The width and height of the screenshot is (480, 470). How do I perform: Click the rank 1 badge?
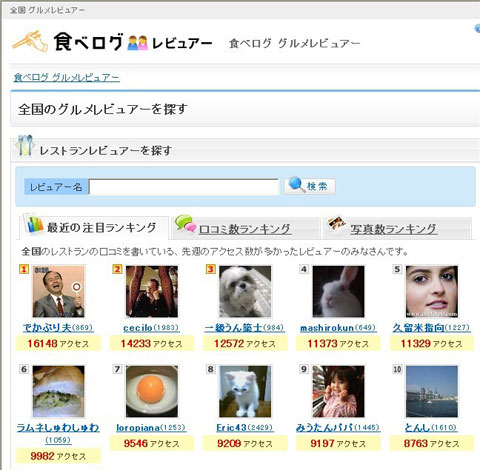[24, 269]
